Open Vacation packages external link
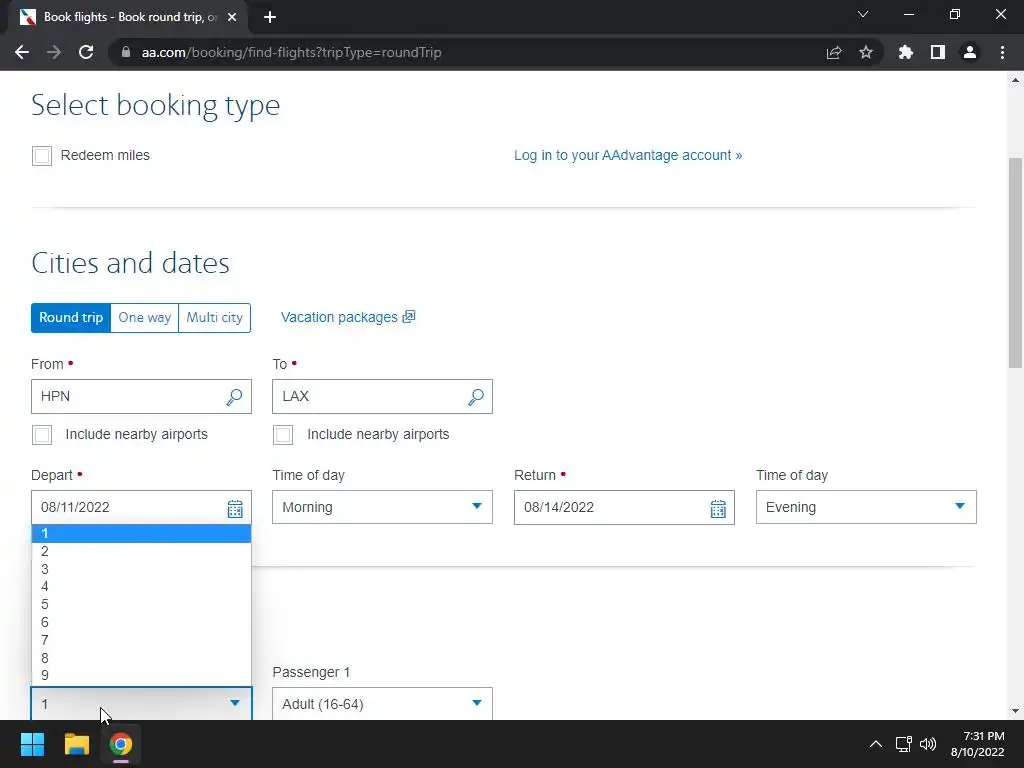1024x768 pixels. coord(347,317)
